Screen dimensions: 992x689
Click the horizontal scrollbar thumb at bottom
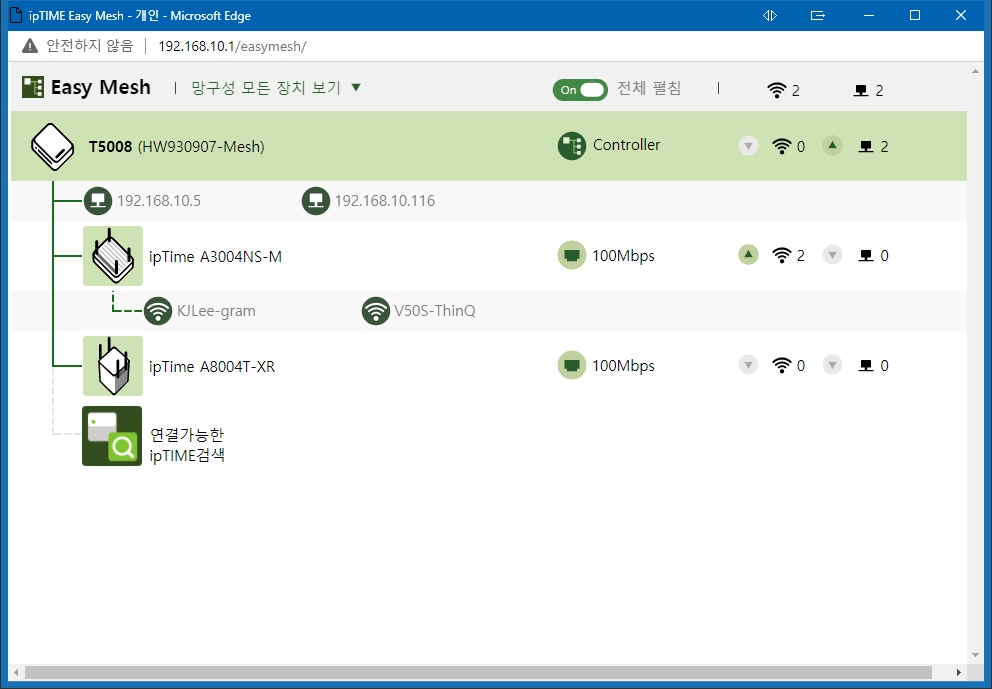(478, 672)
